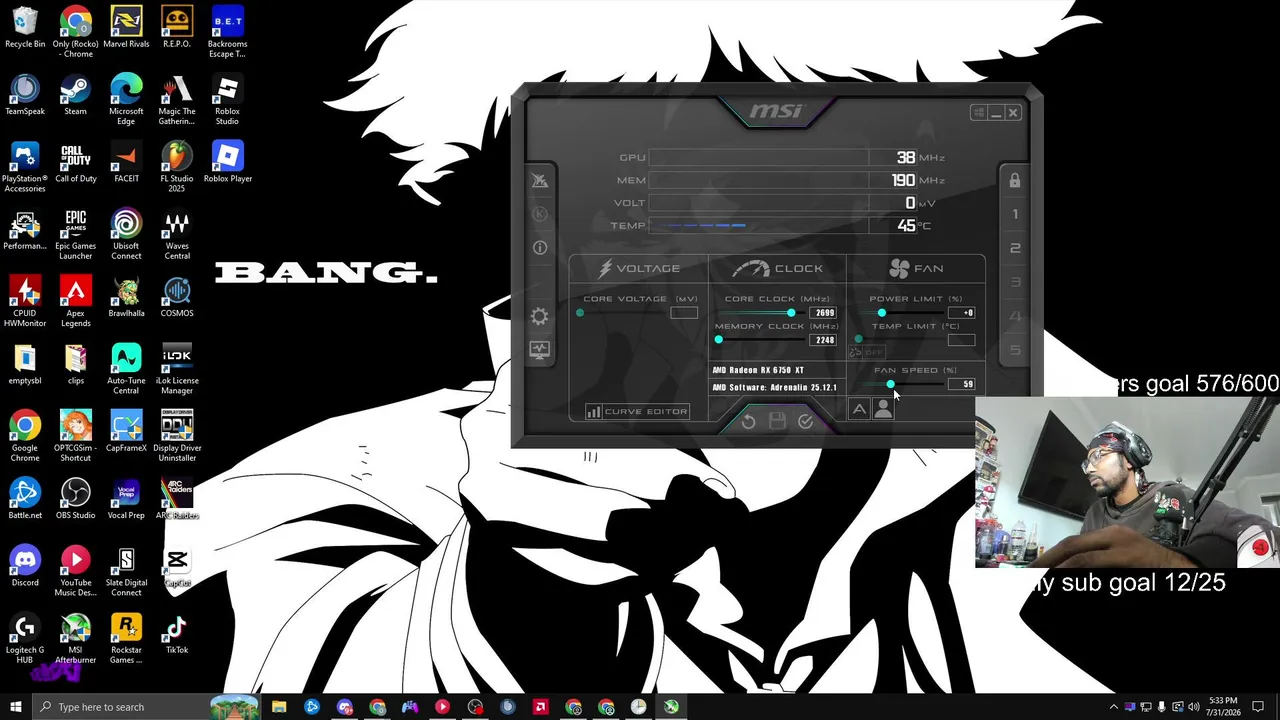Image resolution: width=1280 pixels, height=720 pixels.
Task: Select the Ubisoft Connect desktop icon
Action: 126,234
